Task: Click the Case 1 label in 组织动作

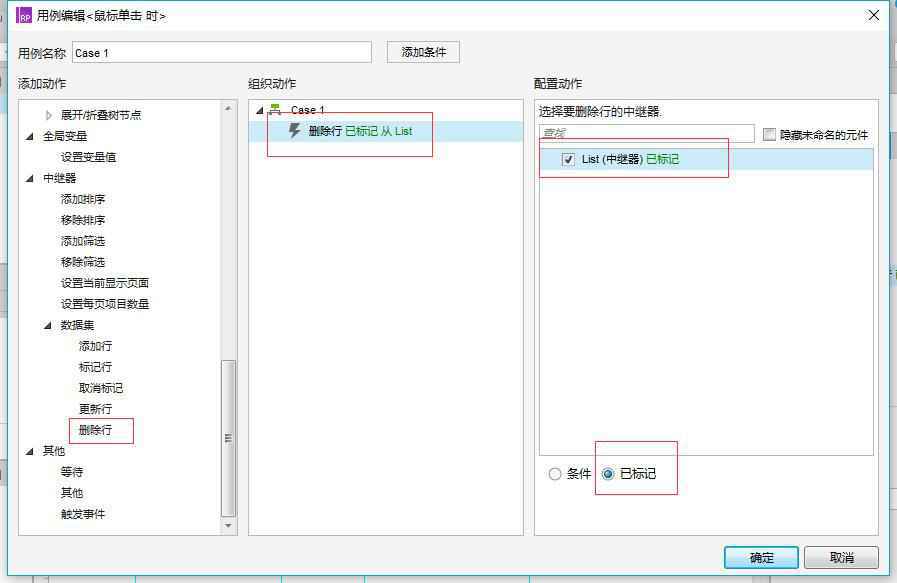Action: tap(308, 109)
